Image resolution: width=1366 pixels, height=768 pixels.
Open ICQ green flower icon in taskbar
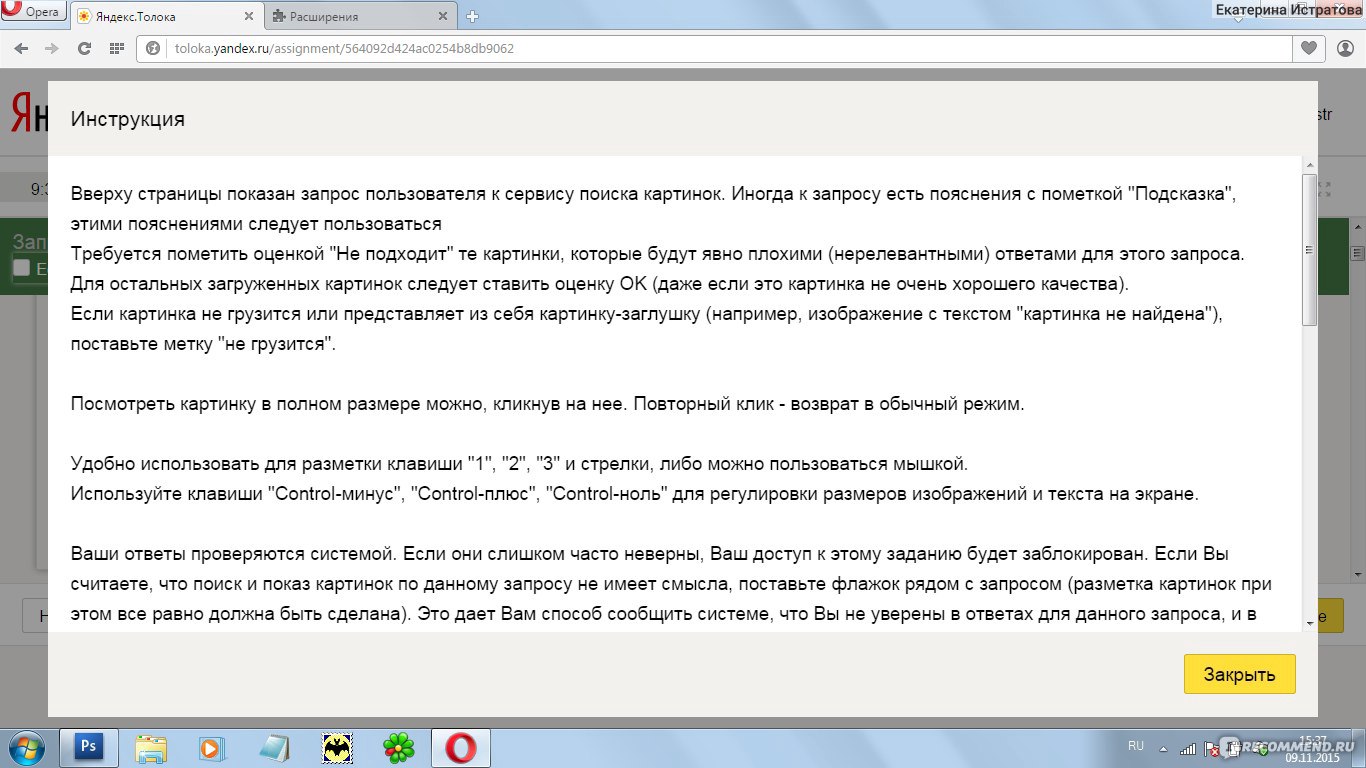tap(399, 747)
